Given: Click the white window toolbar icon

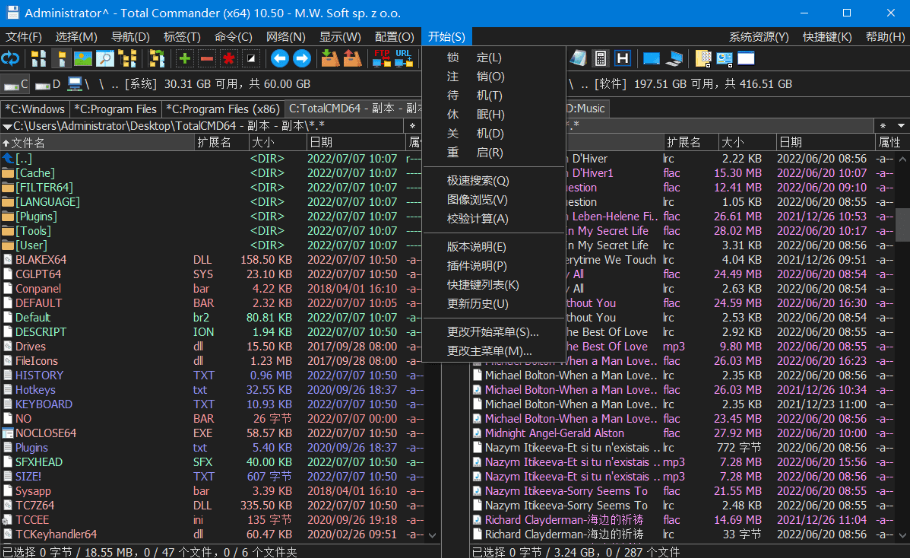Looking at the screenshot, I should (746, 59).
